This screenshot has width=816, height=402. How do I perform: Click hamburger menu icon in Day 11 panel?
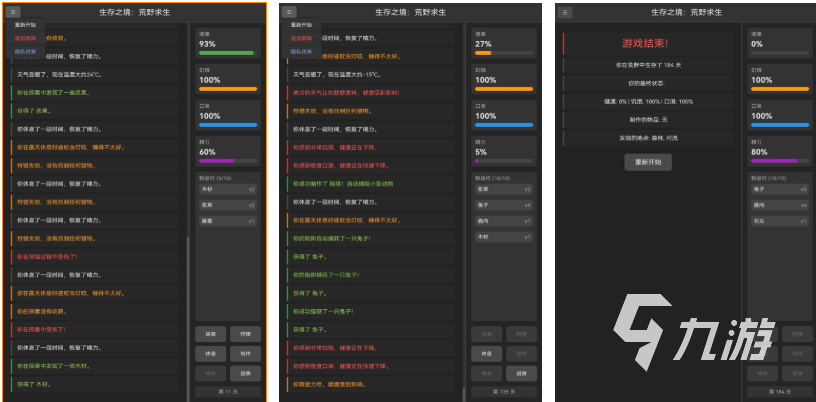tap(14, 12)
